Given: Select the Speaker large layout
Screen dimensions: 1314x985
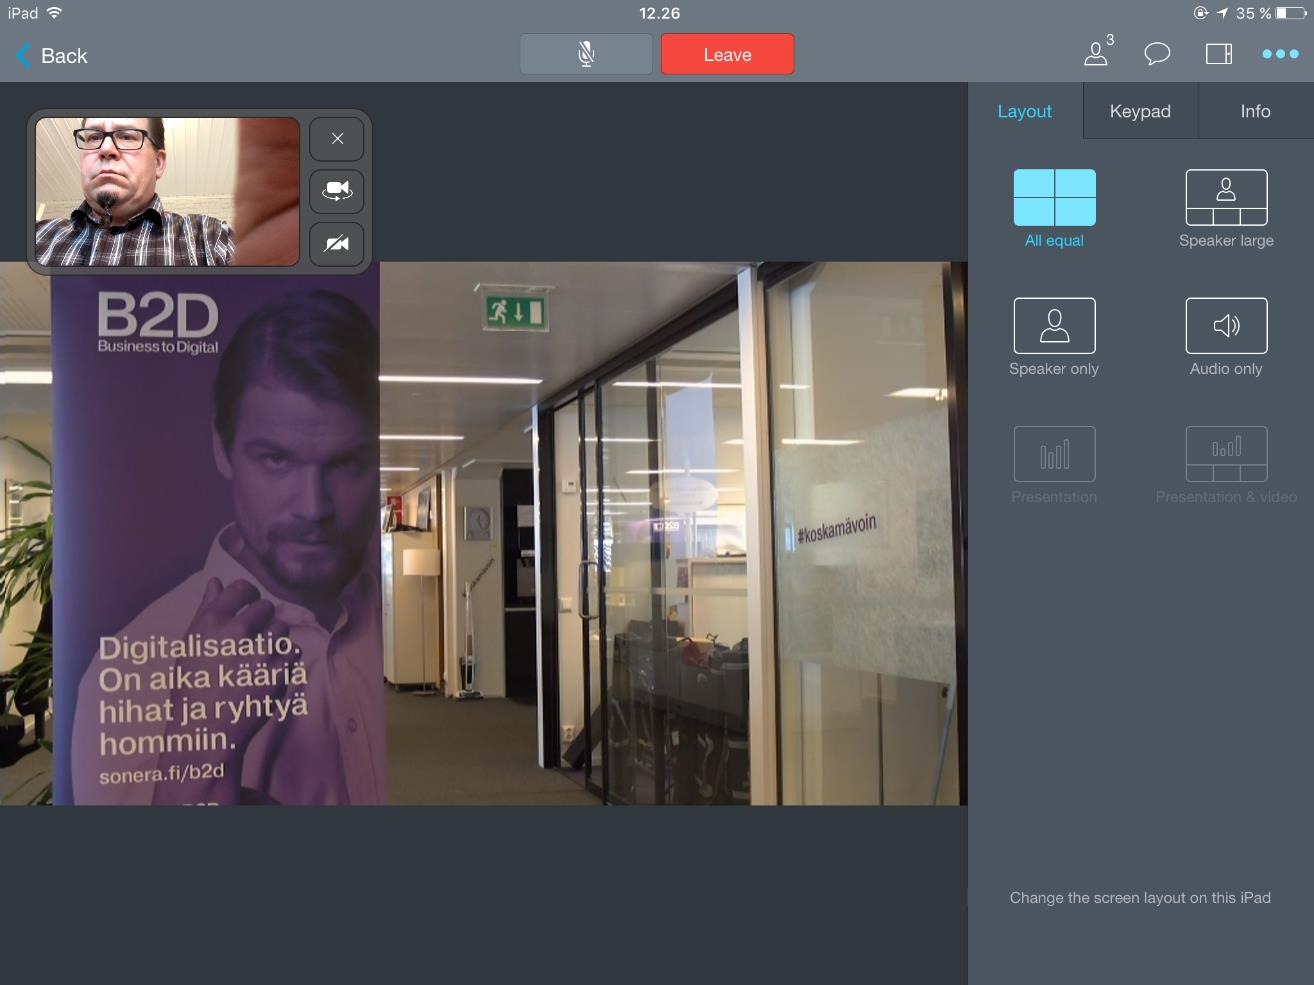Looking at the screenshot, I should (x=1226, y=197).
